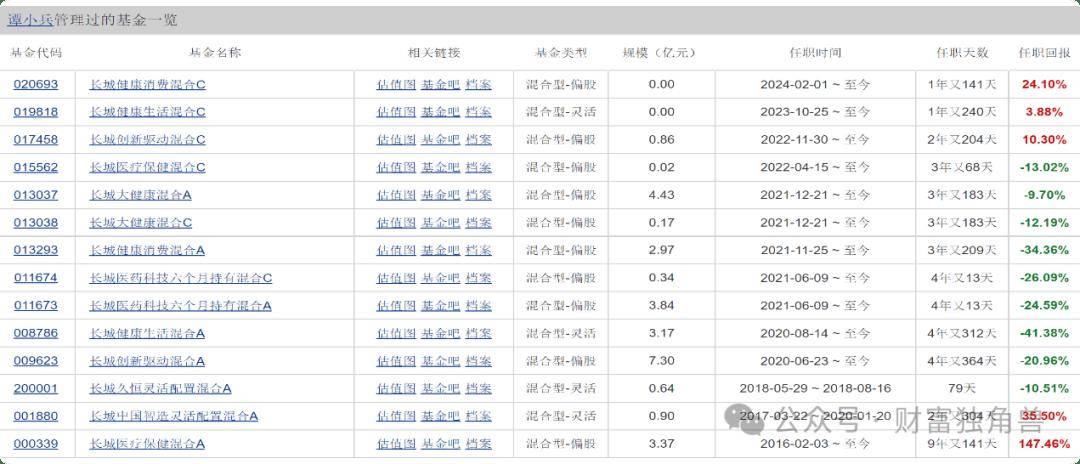Open fund 长城医疗保健混合A

[x=147, y=444]
